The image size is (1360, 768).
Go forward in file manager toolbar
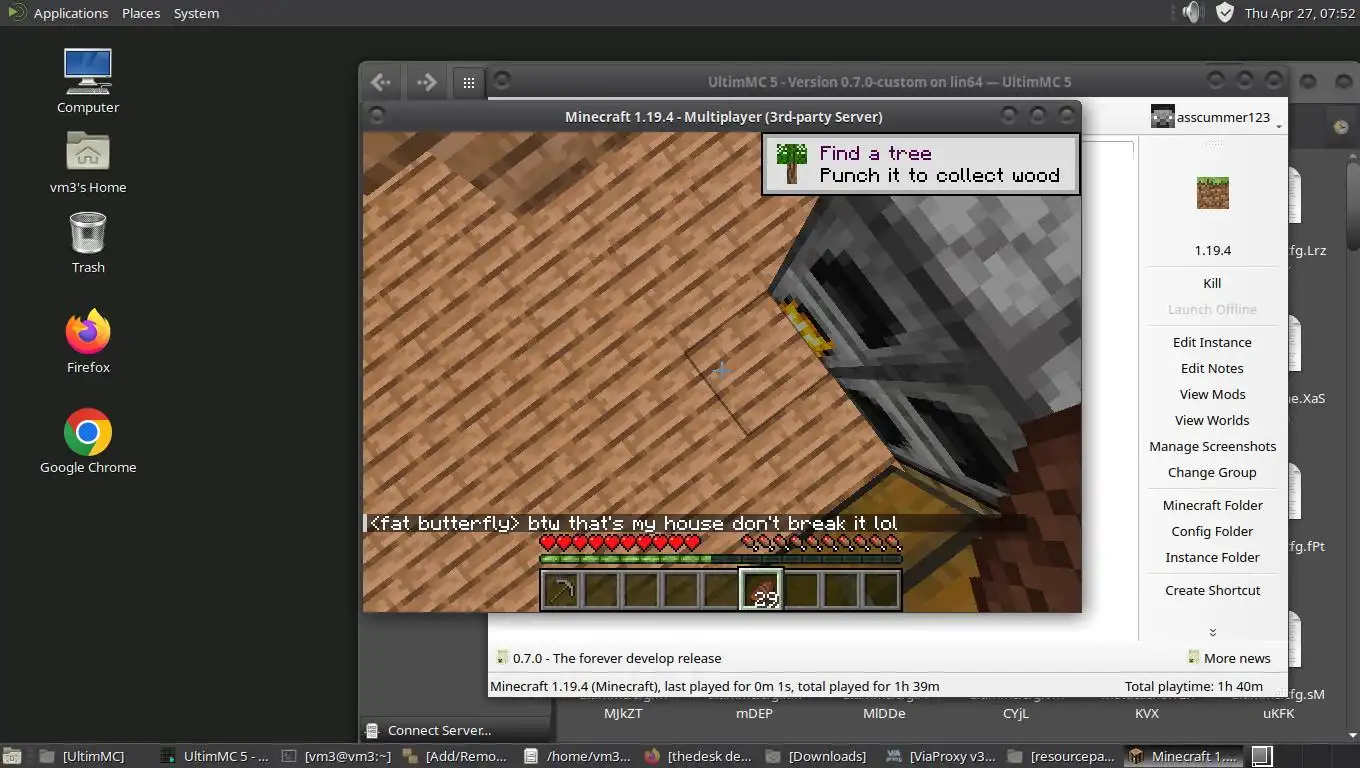click(x=426, y=82)
